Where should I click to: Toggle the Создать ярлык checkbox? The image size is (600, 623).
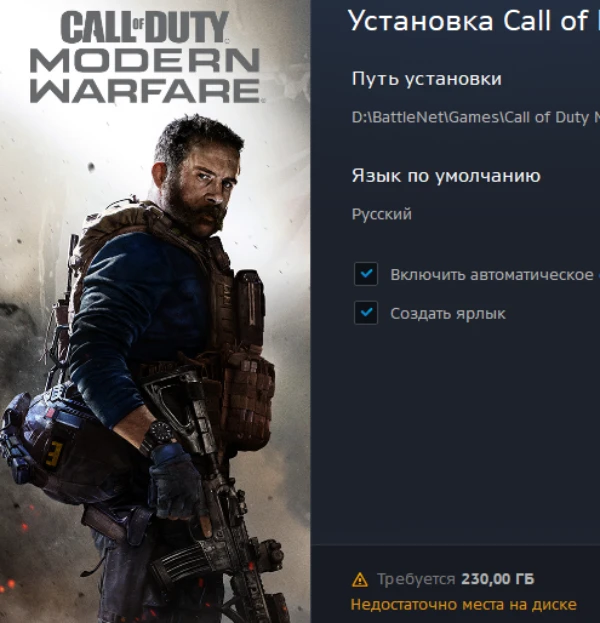366,313
